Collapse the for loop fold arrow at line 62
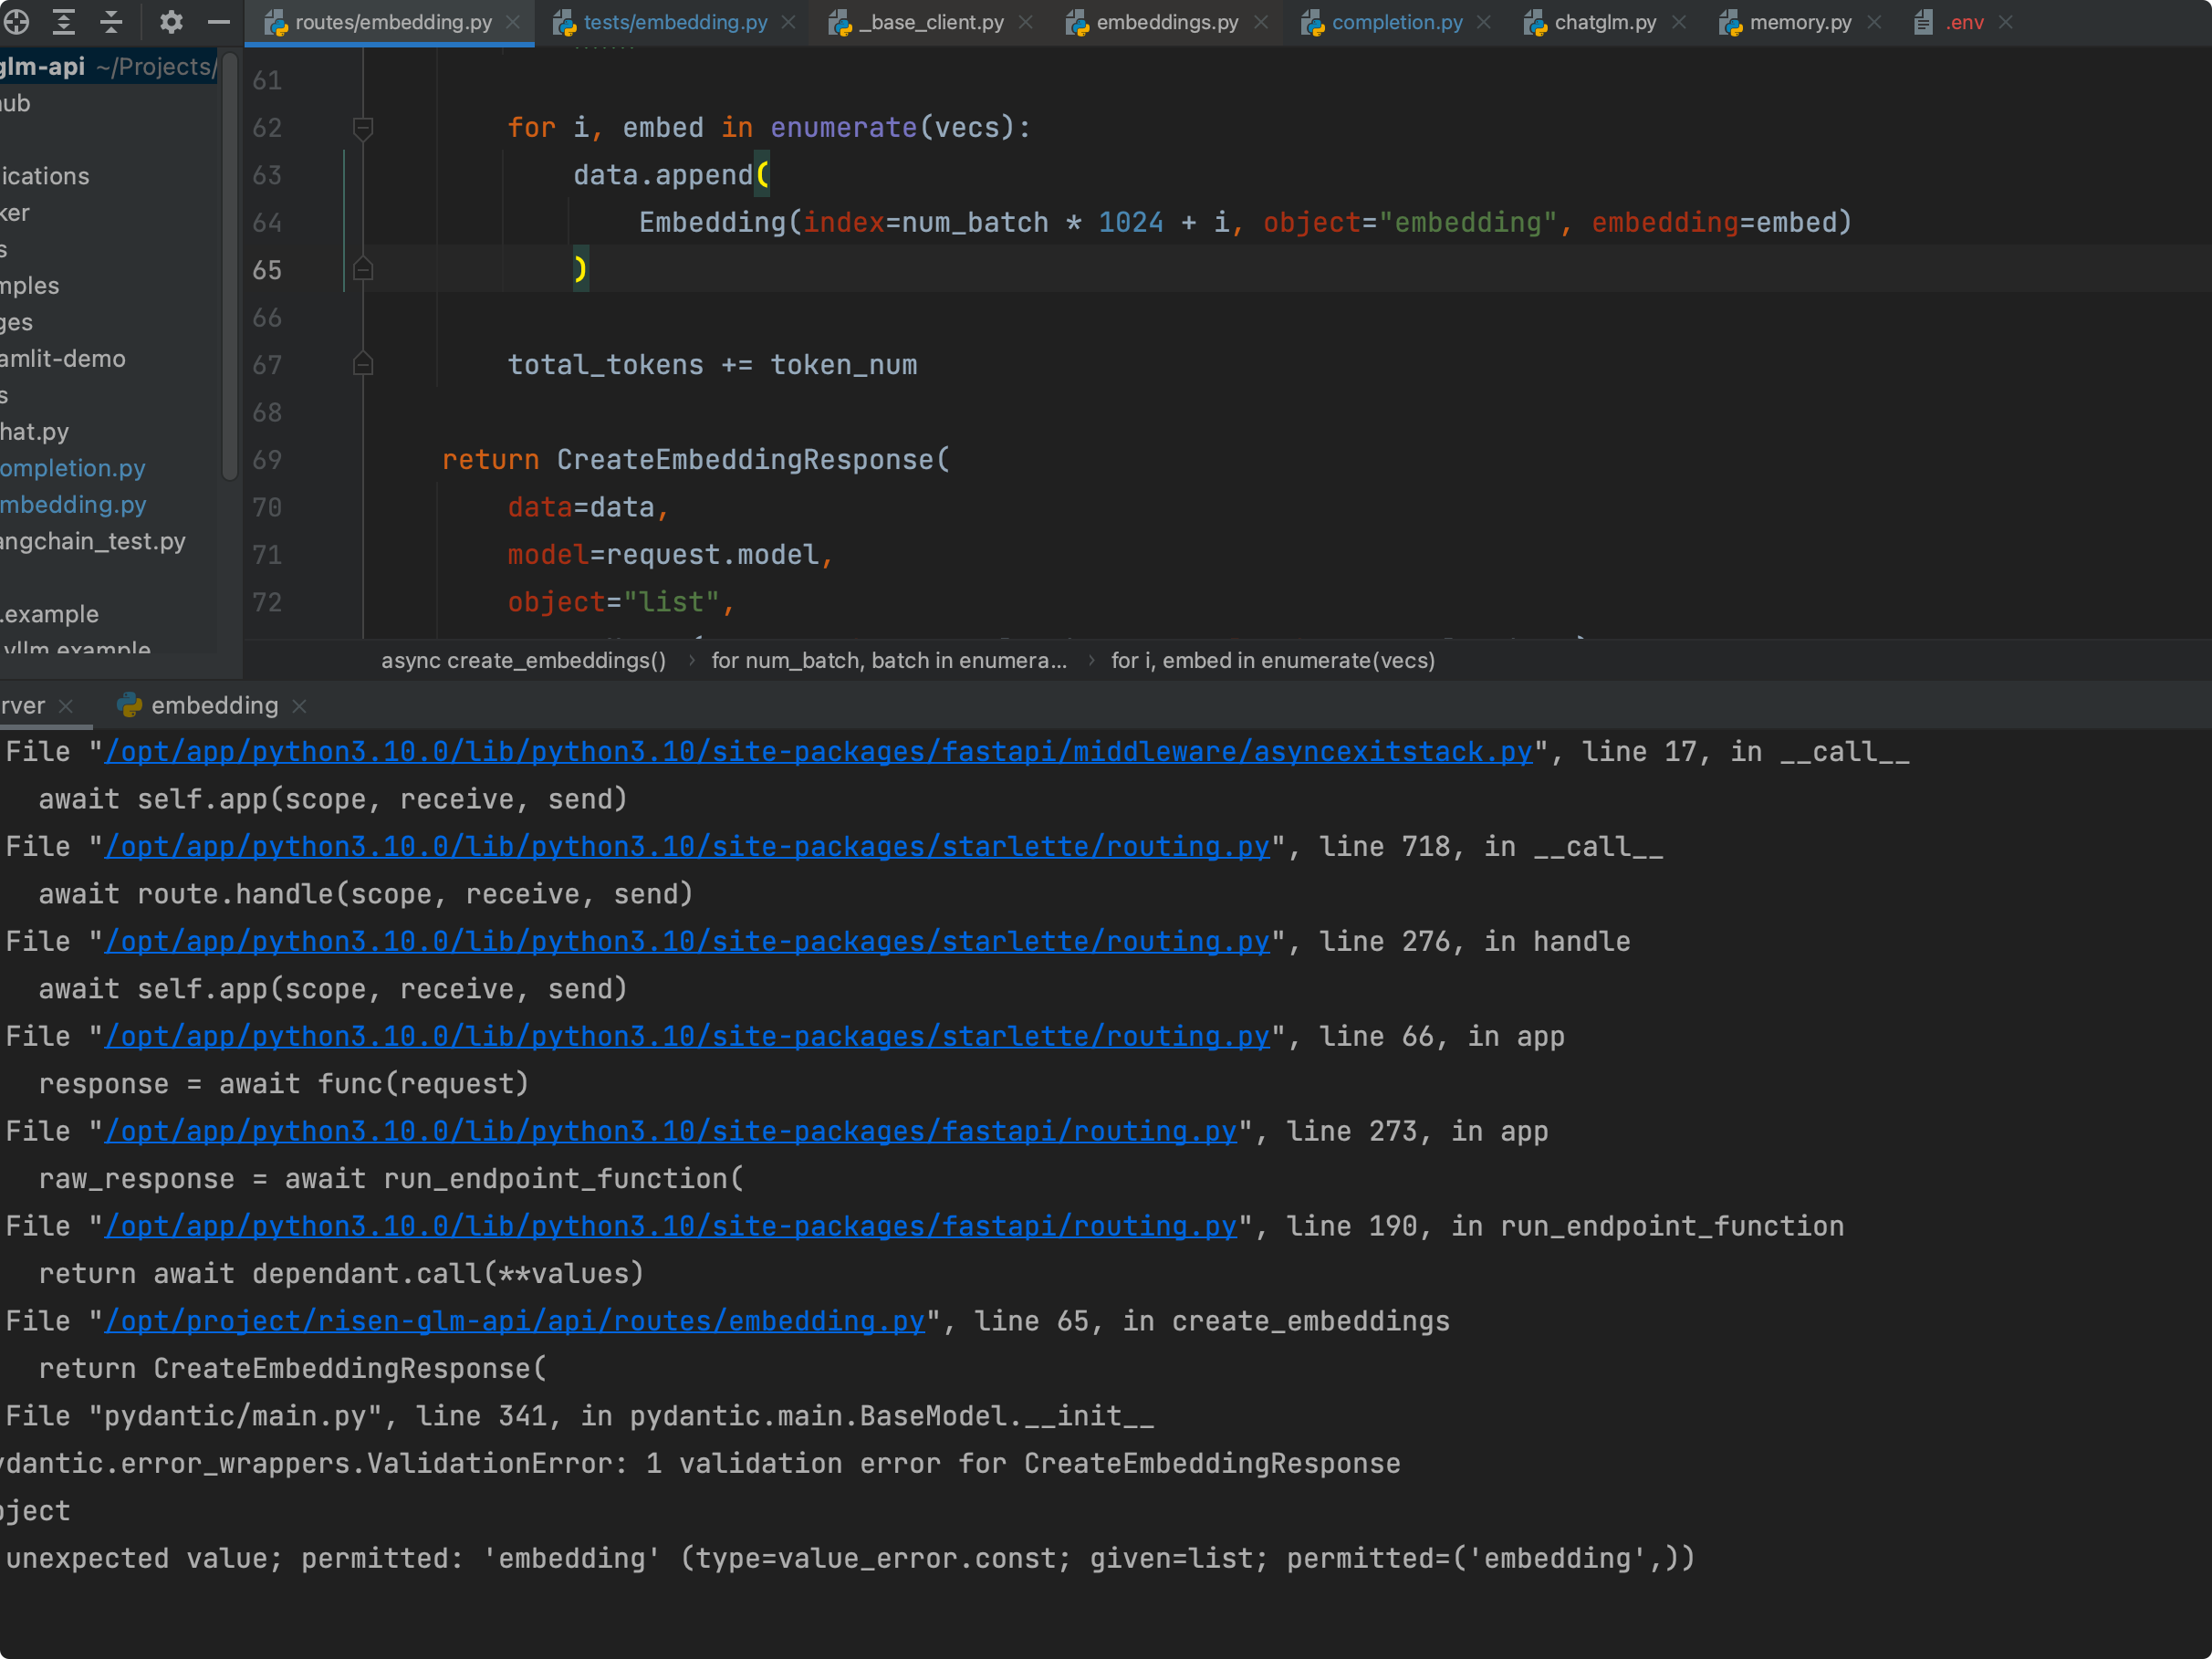 tap(362, 127)
